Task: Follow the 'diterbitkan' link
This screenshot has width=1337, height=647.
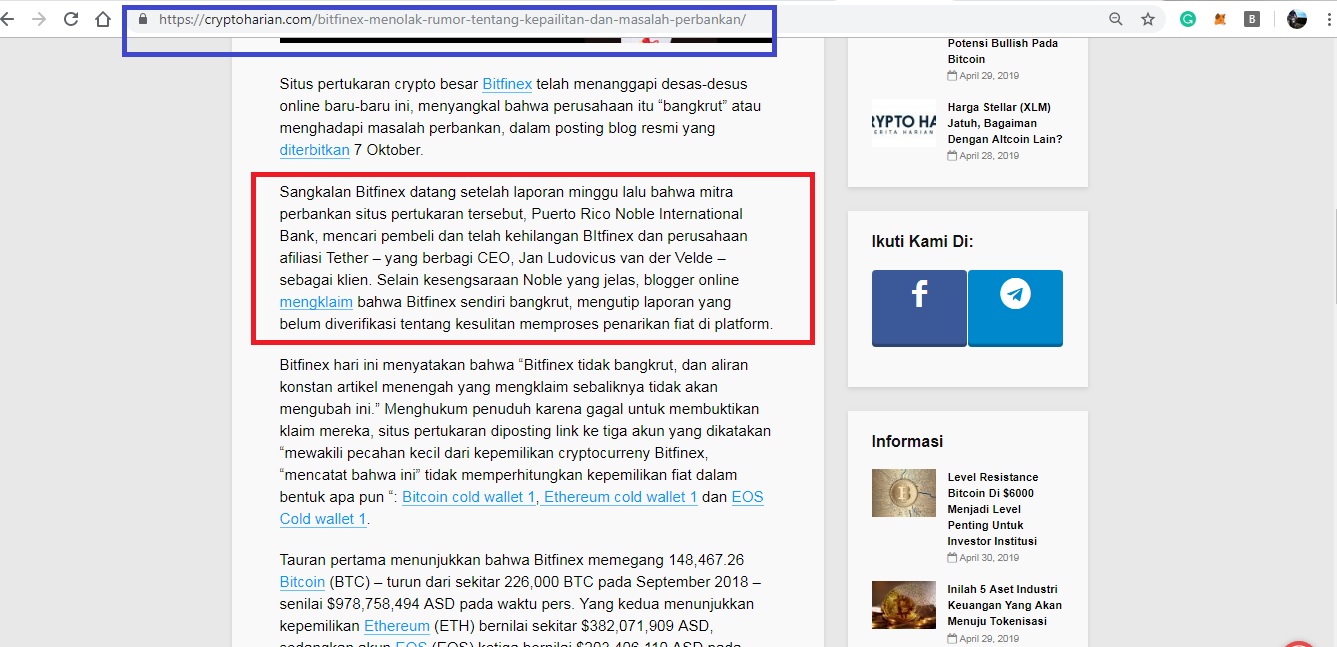Action: [315, 150]
